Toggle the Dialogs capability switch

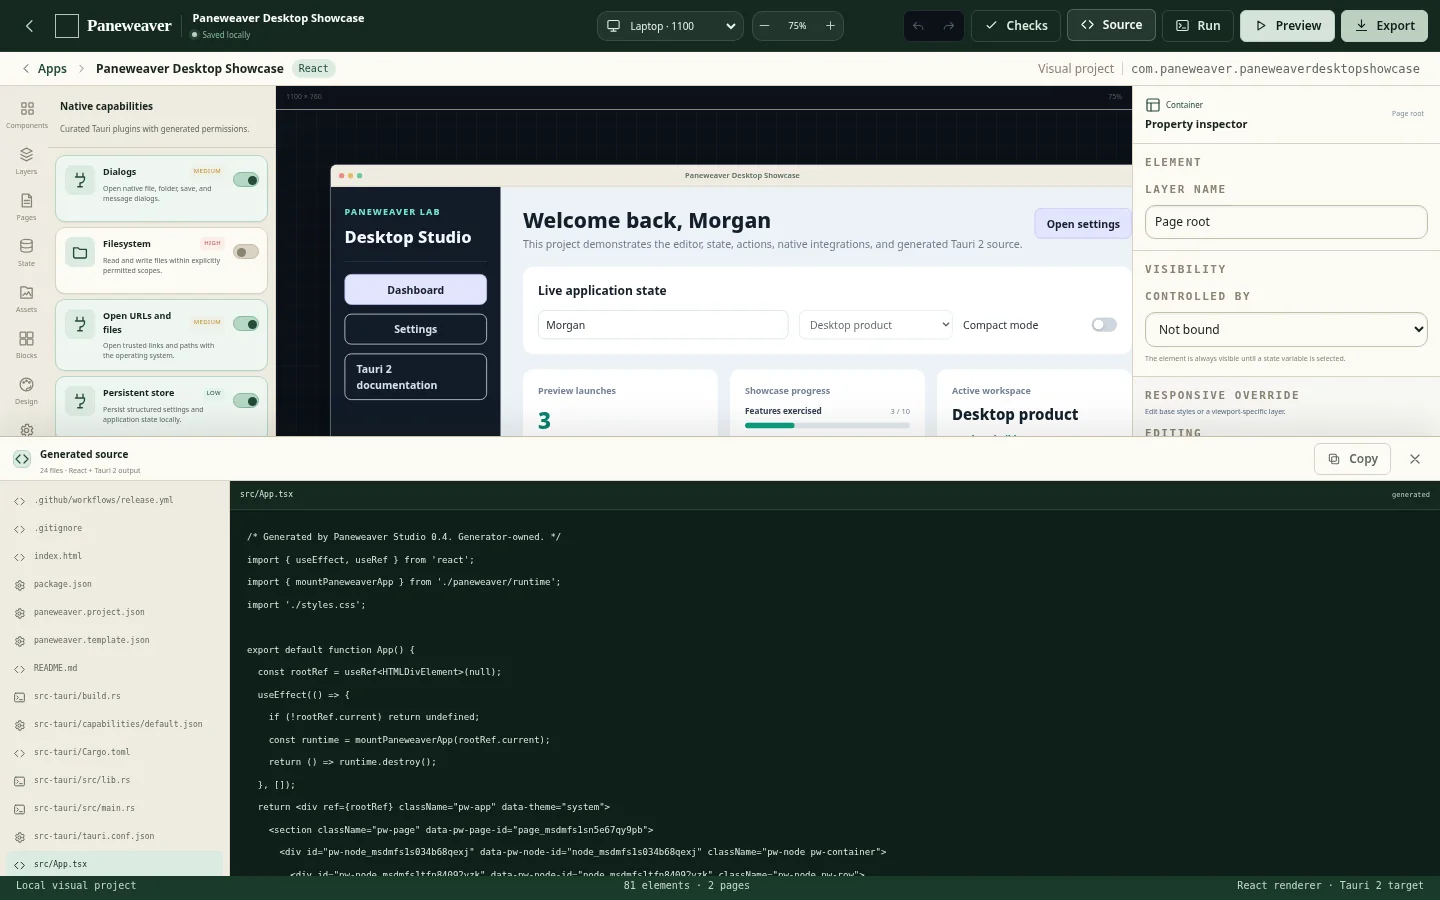point(246,180)
